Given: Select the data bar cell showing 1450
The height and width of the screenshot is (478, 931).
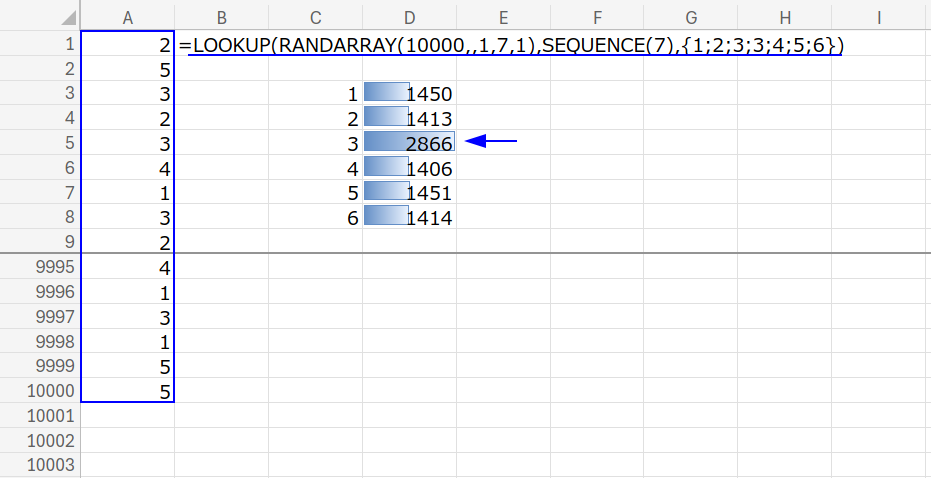Looking at the screenshot, I should (409, 94).
